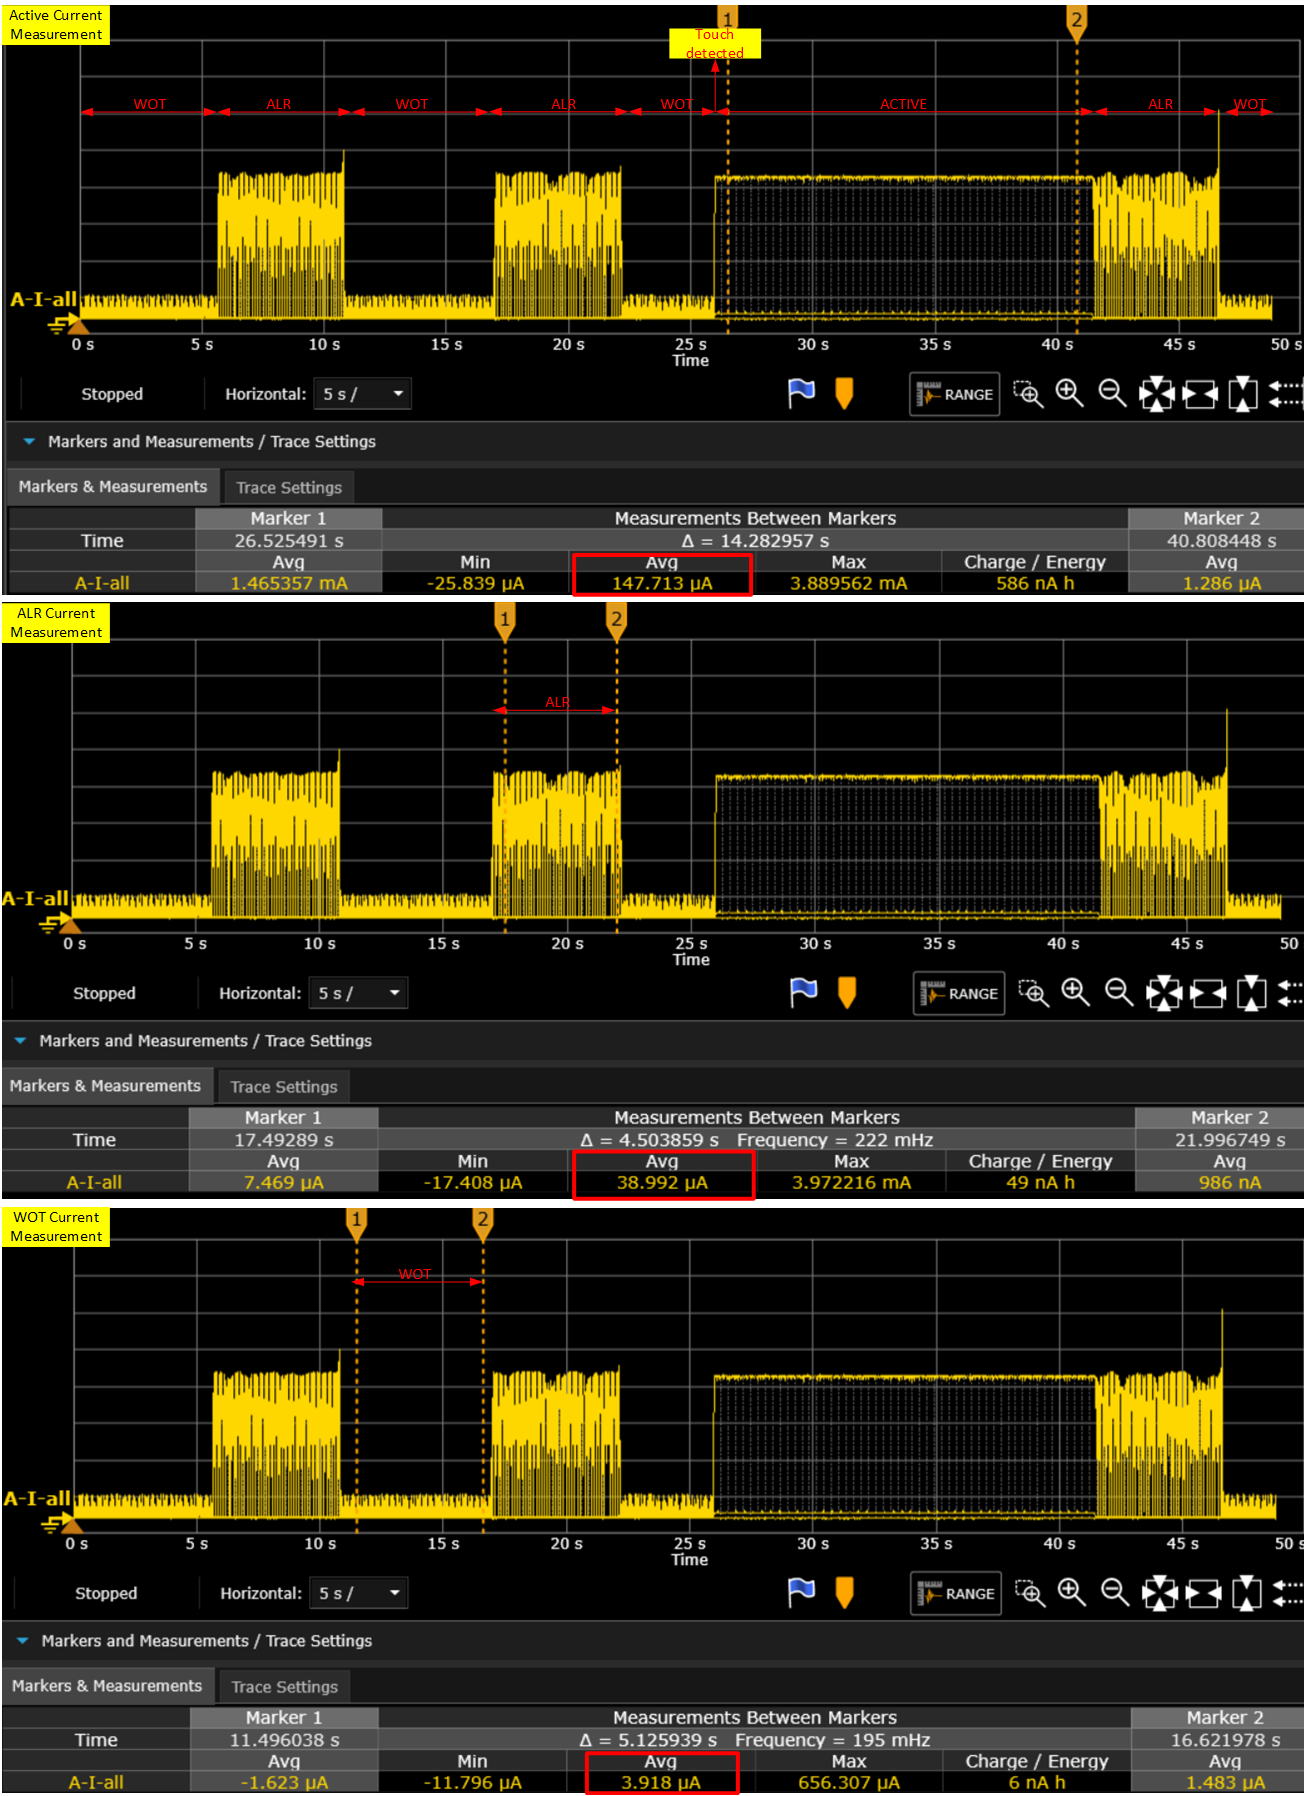Click Marker 1 time 11.496038 s
1305x1796 pixels.
tap(285, 1740)
